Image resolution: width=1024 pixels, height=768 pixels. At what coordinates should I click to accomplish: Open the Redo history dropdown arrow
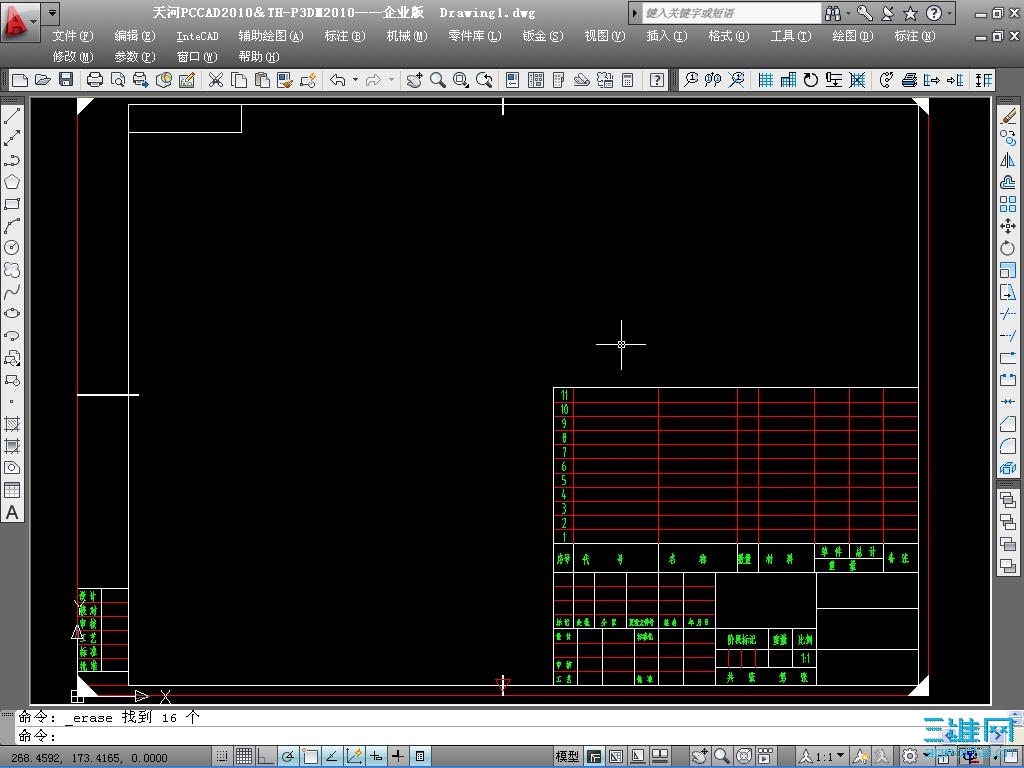(391, 80)
